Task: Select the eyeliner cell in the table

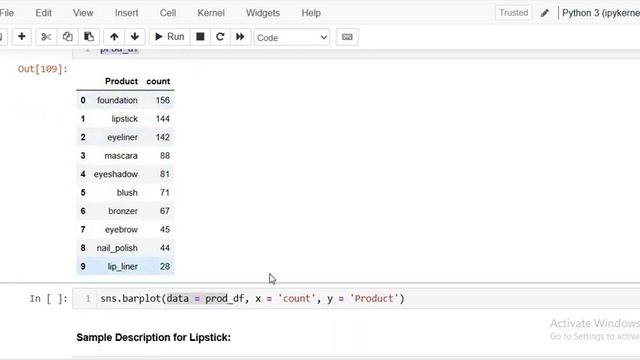Action: point(122,137)
